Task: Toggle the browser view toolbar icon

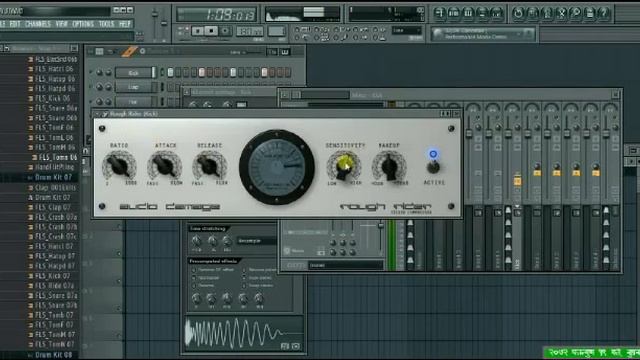Action: pyautogui.click(x=482, y=13)
